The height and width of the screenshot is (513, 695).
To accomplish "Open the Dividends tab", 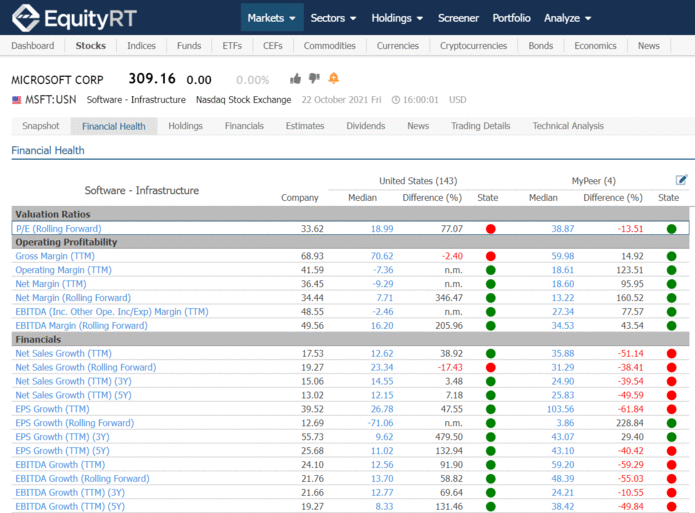I will pos(366,126).
